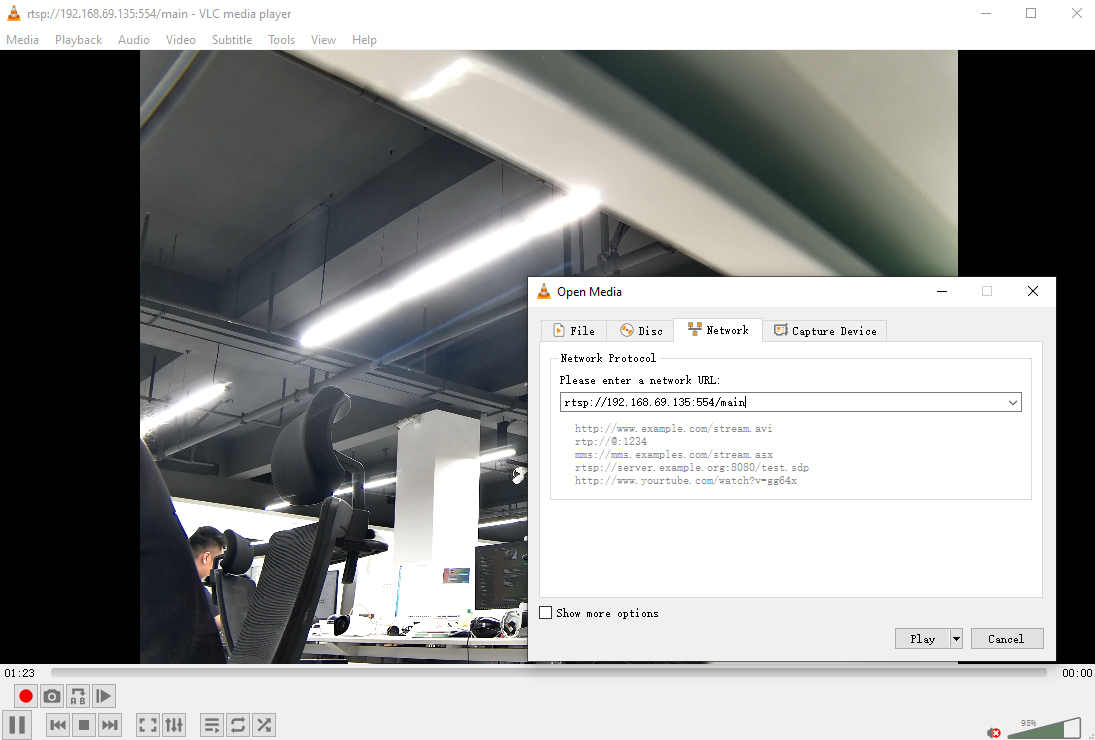Toggle the A-B loop button
The width and height of the screenshot is (1095, 740).
coord(78,696)
